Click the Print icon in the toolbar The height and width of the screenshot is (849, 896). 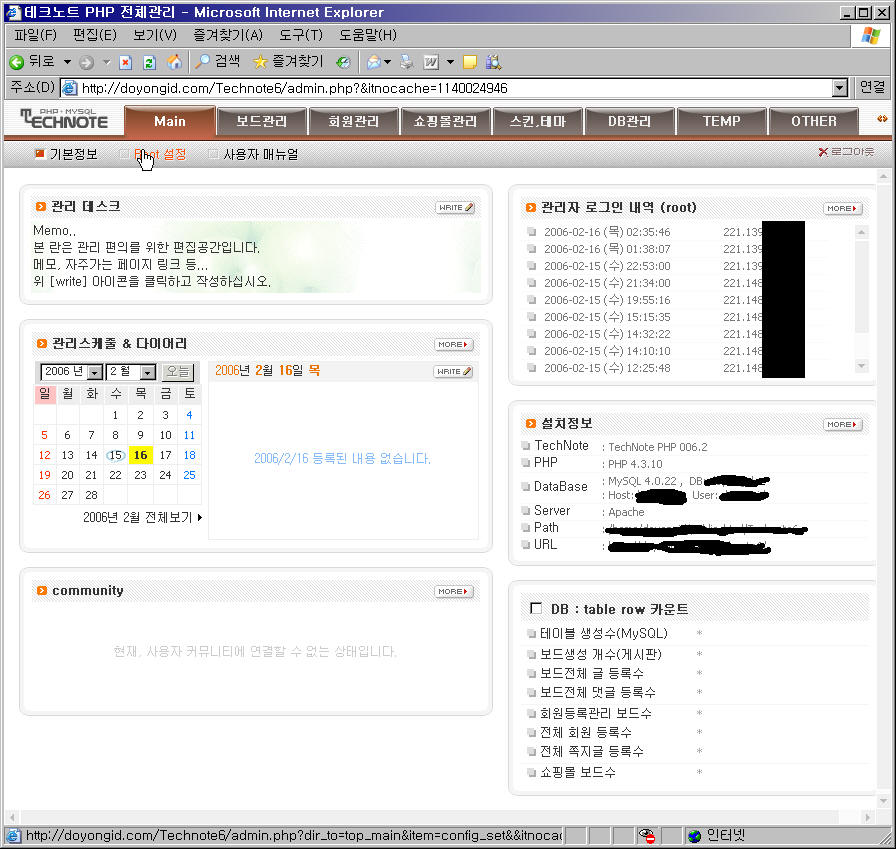tap(406, 62)
